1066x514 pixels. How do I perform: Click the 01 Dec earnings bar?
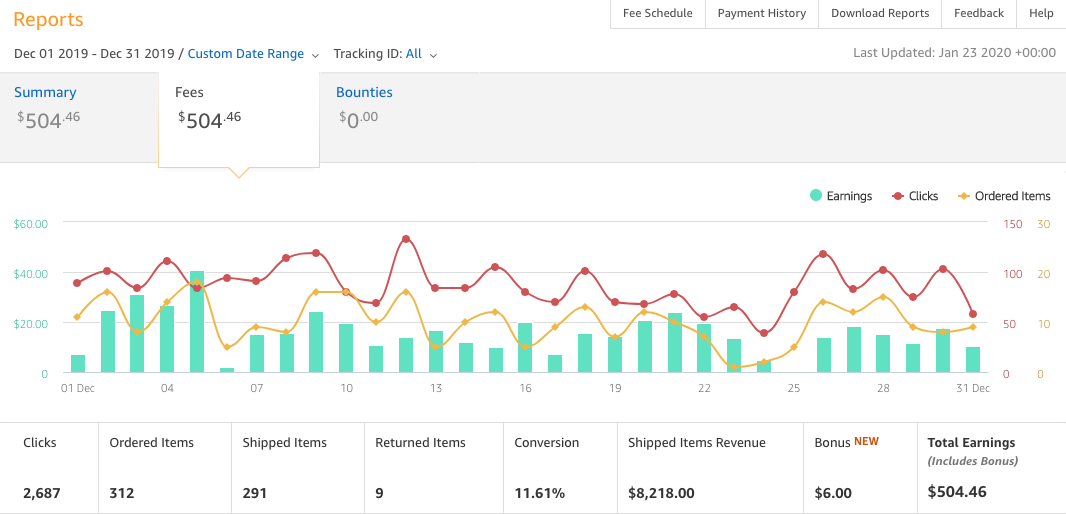(78, 364)
